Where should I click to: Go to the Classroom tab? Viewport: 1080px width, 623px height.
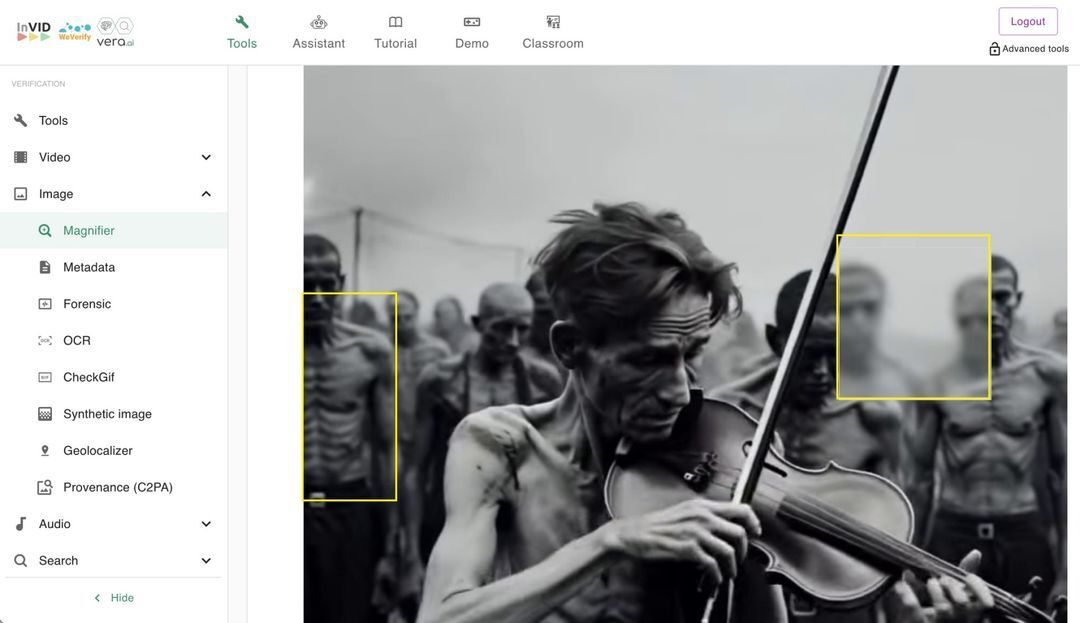pyautogui.click(x=553, y=32)
